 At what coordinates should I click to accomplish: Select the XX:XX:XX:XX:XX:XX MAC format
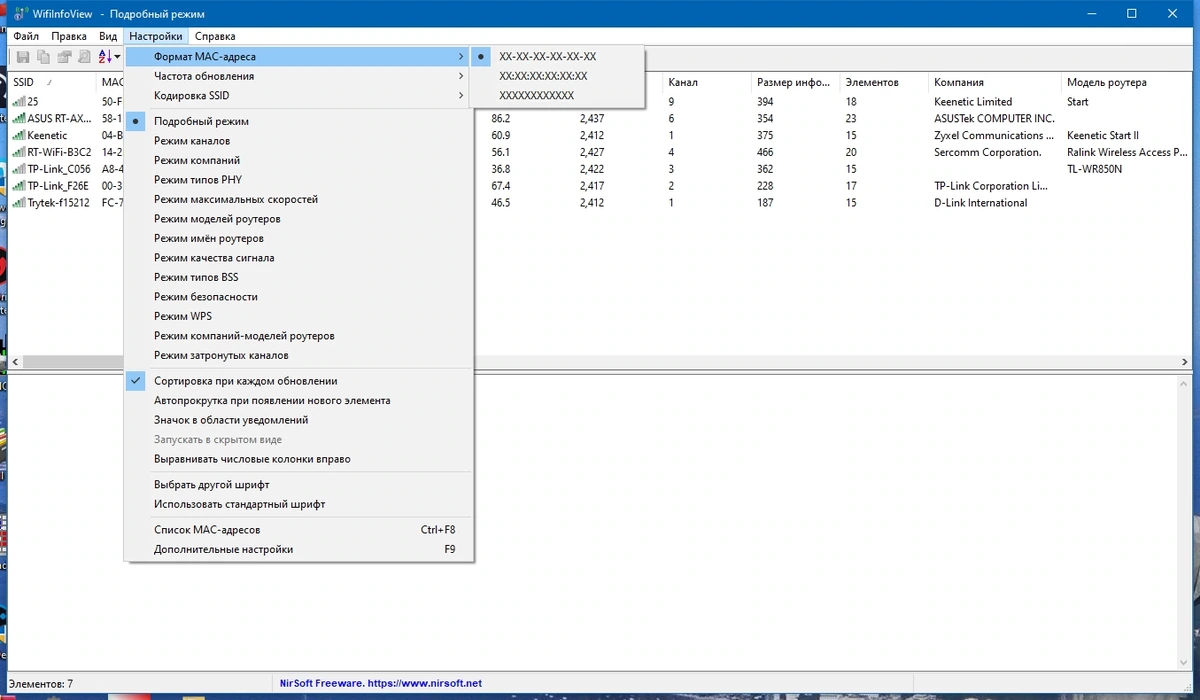click(x=558, y=76)
